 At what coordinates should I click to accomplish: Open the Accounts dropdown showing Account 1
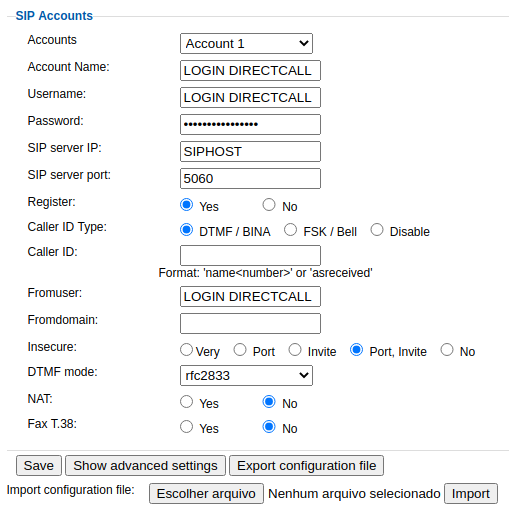pos(246,43)
